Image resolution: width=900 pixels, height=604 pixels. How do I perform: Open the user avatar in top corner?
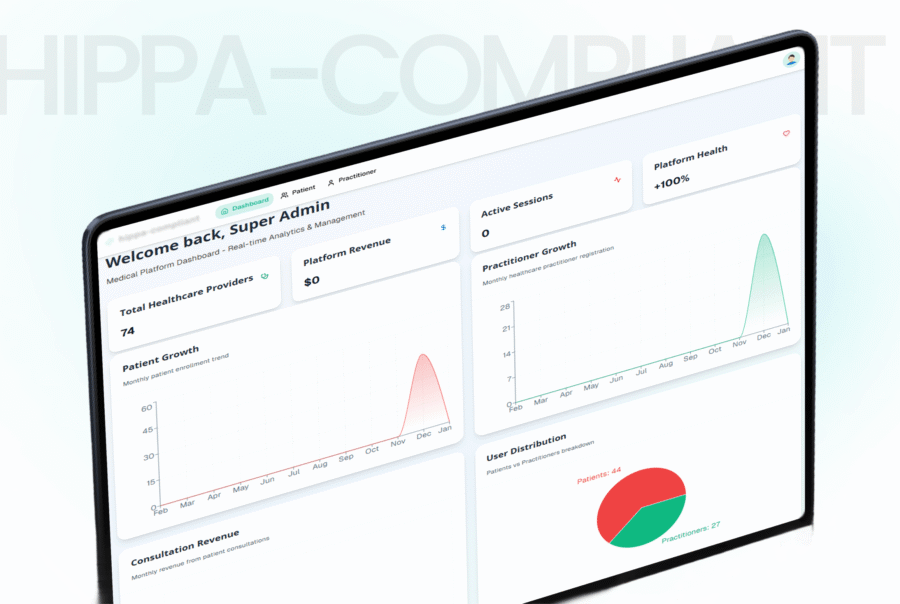[x=791, y=60]
